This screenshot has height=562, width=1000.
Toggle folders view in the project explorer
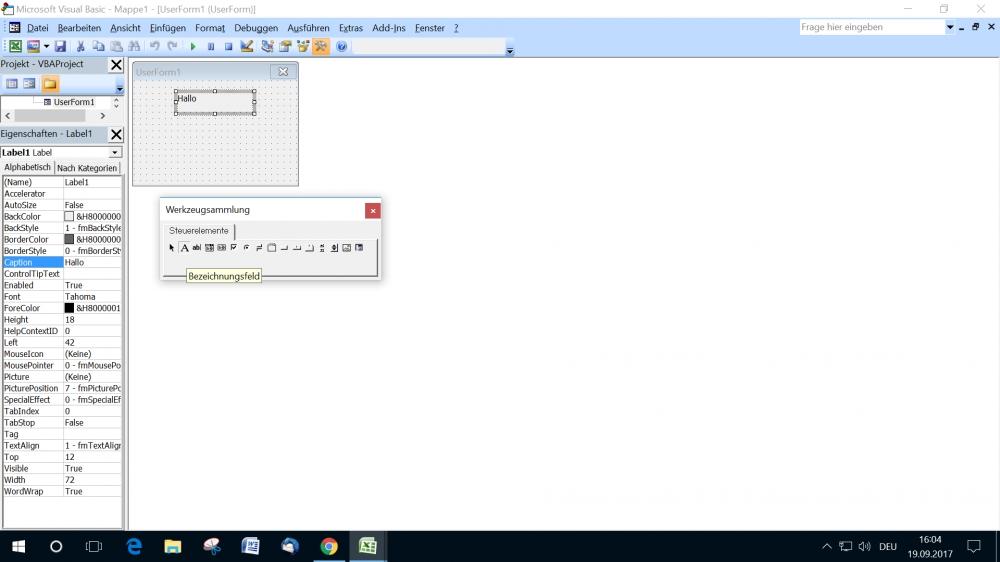(x=49, y=84)
